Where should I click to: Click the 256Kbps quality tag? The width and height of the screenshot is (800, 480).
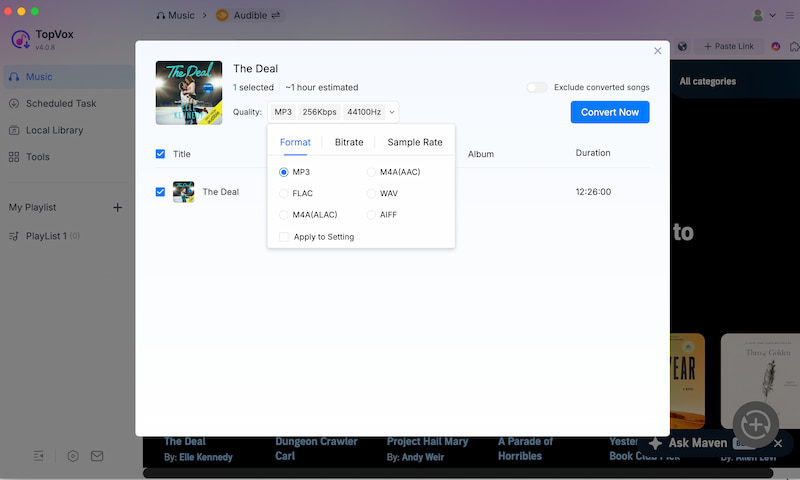point(319,112)
